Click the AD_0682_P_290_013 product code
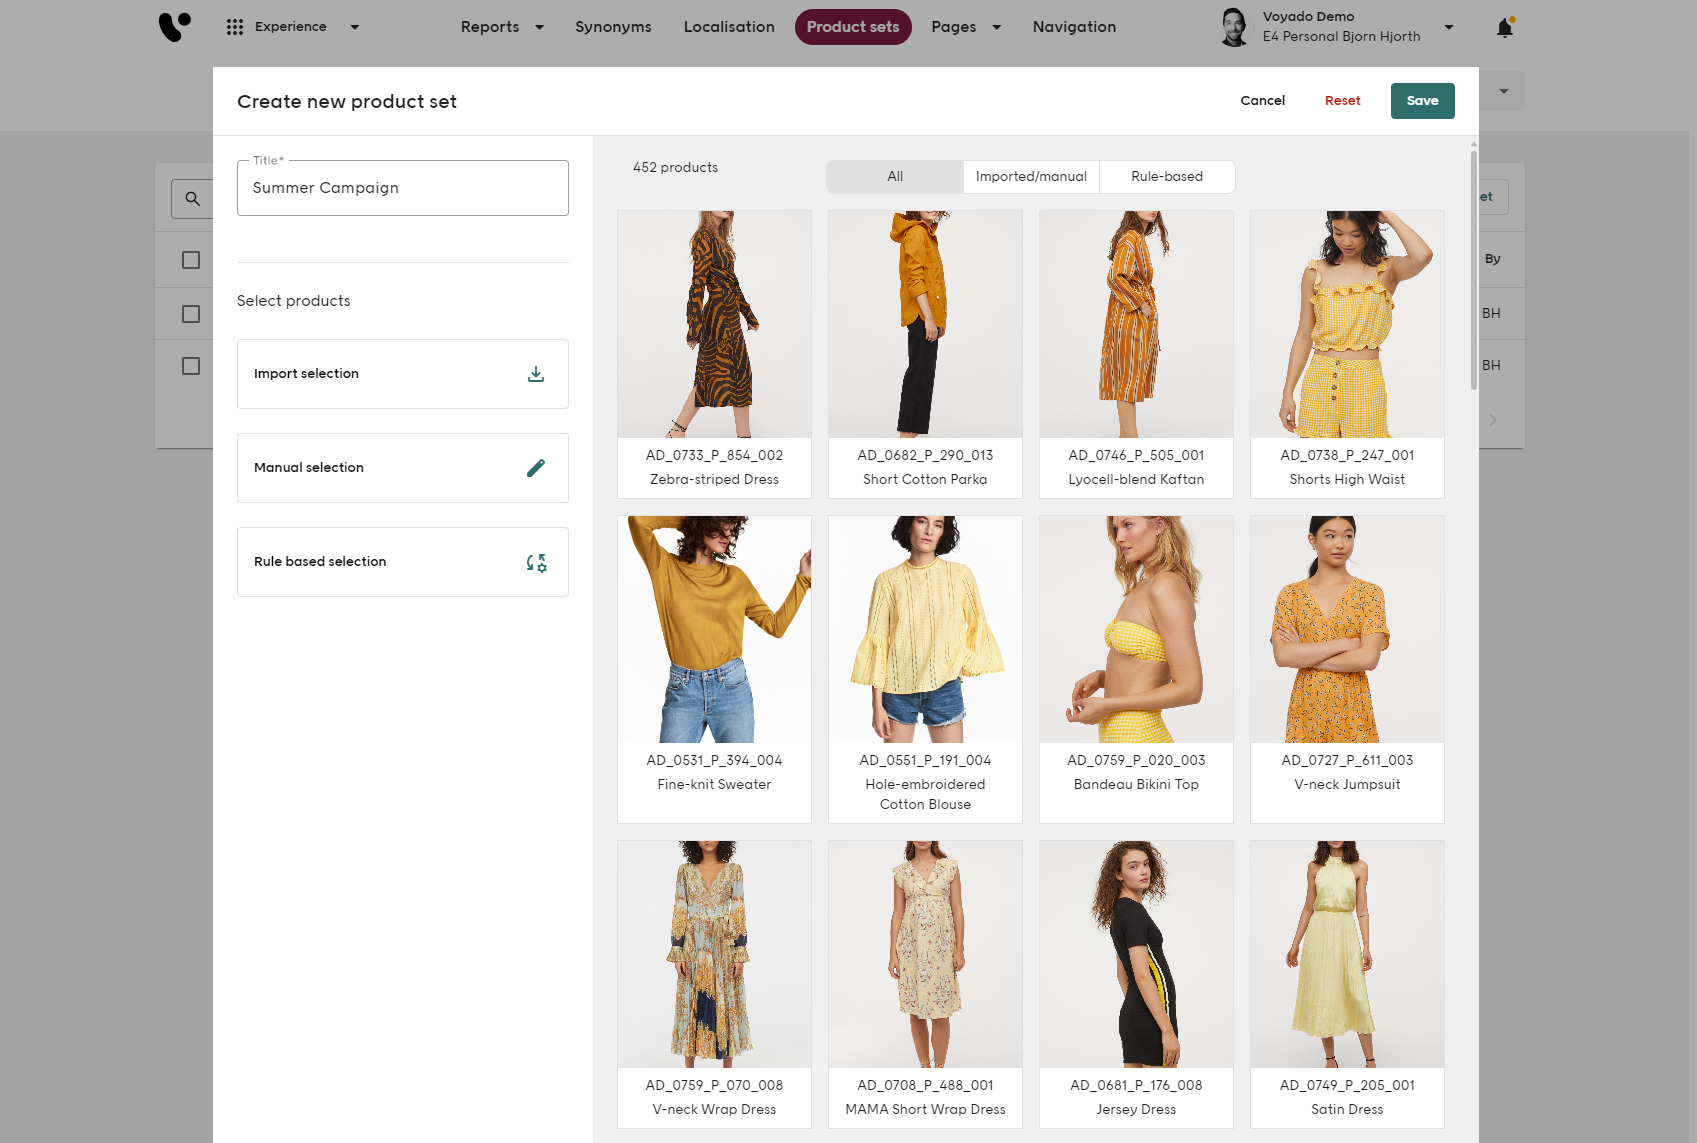 pyautogui.click(x=925, y=456)
